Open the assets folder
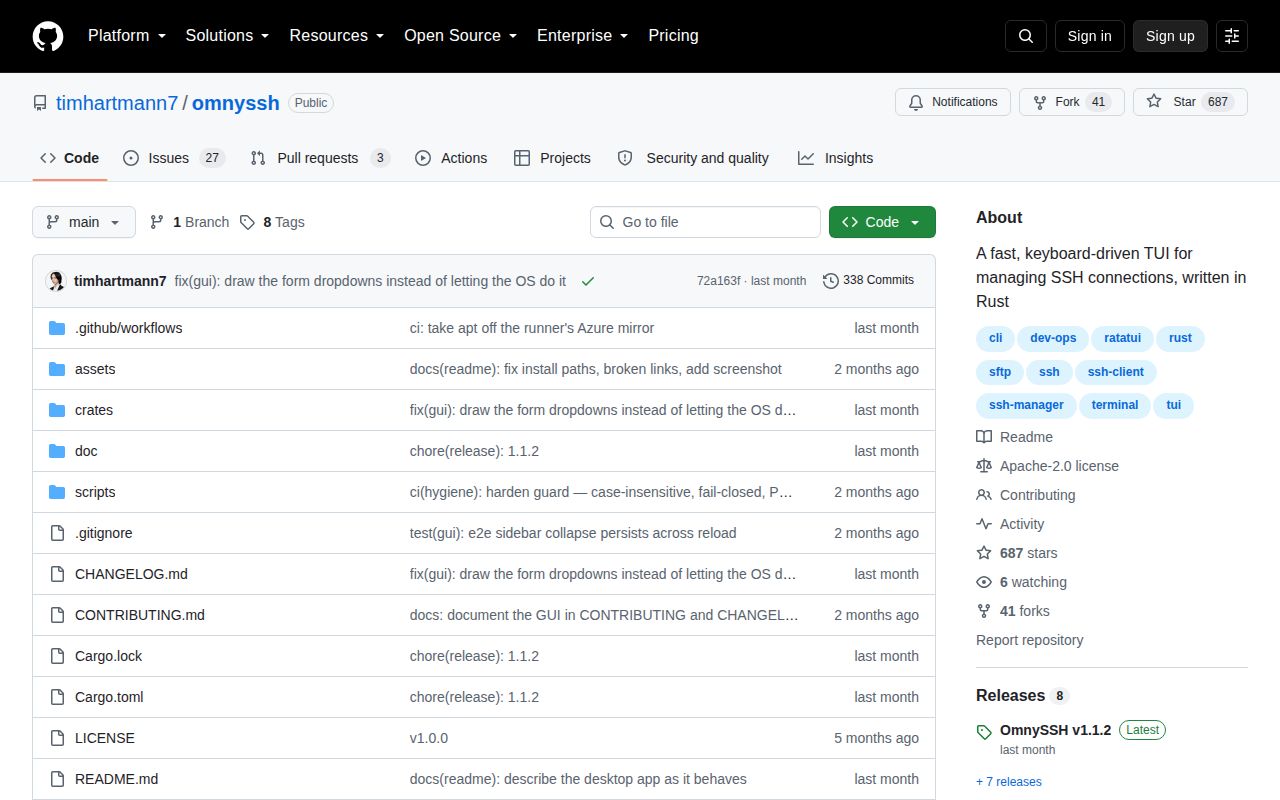Screen dimensions: 1280x800 point(95,369)
